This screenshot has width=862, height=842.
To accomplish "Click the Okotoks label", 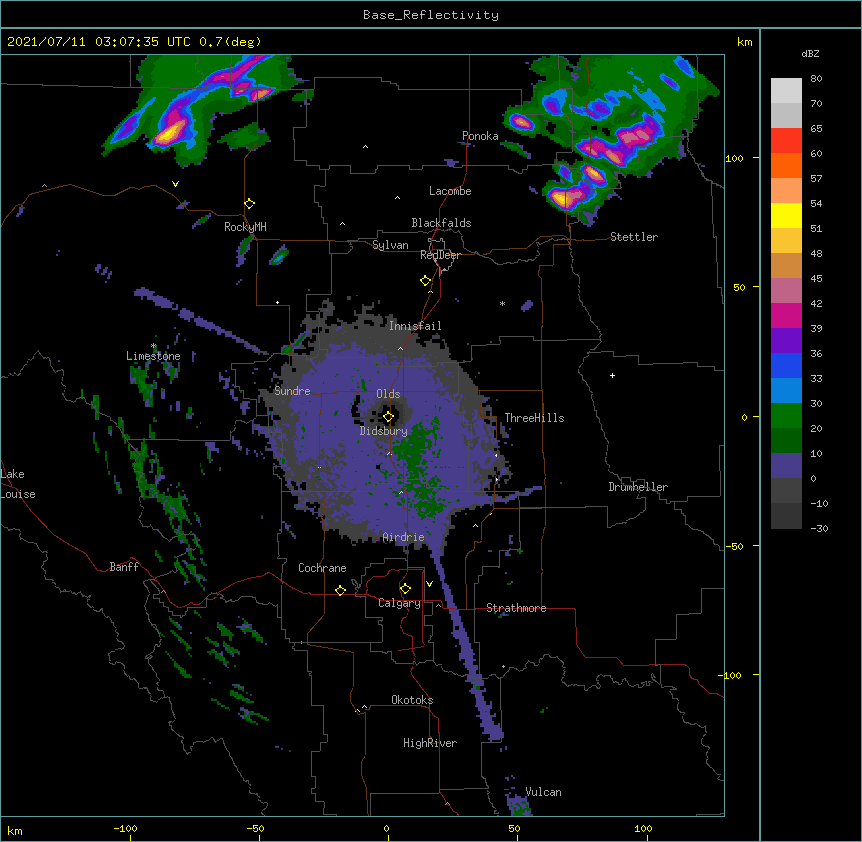I will (412, 700).
